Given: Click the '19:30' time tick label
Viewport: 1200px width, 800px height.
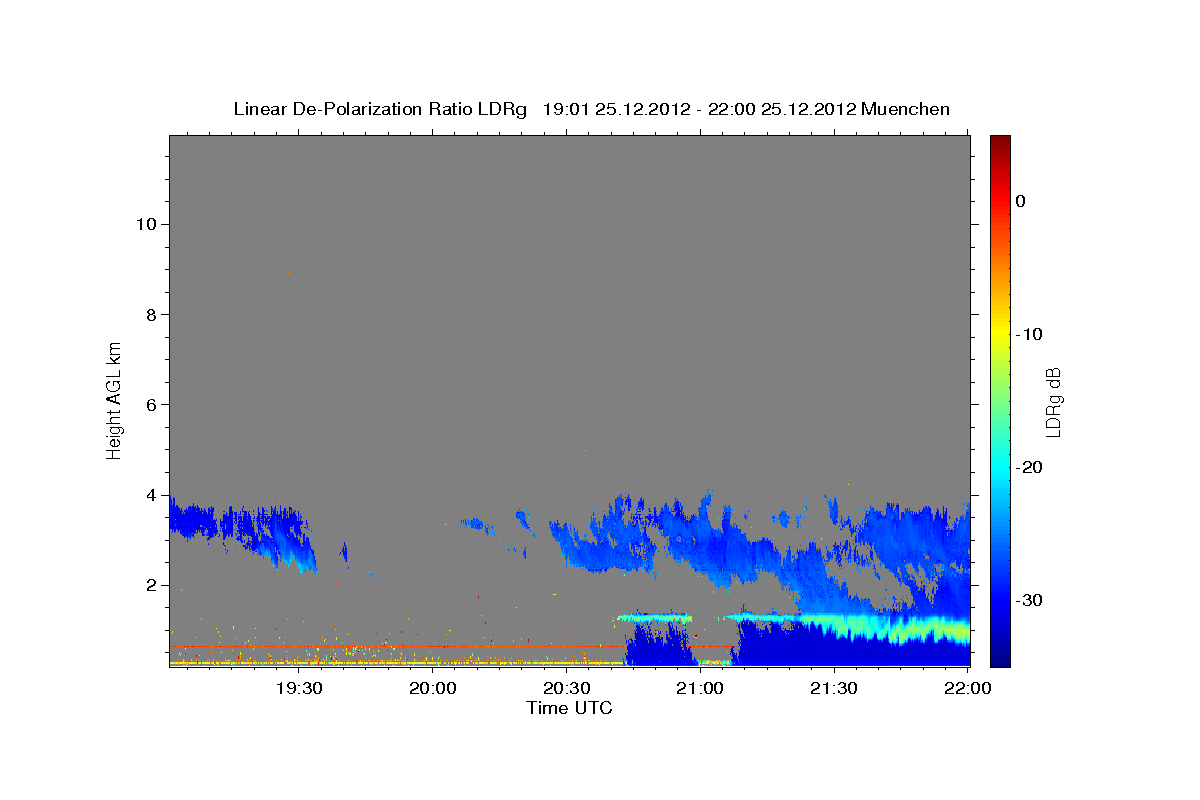Looking at the screenshot, I should 299,688.
